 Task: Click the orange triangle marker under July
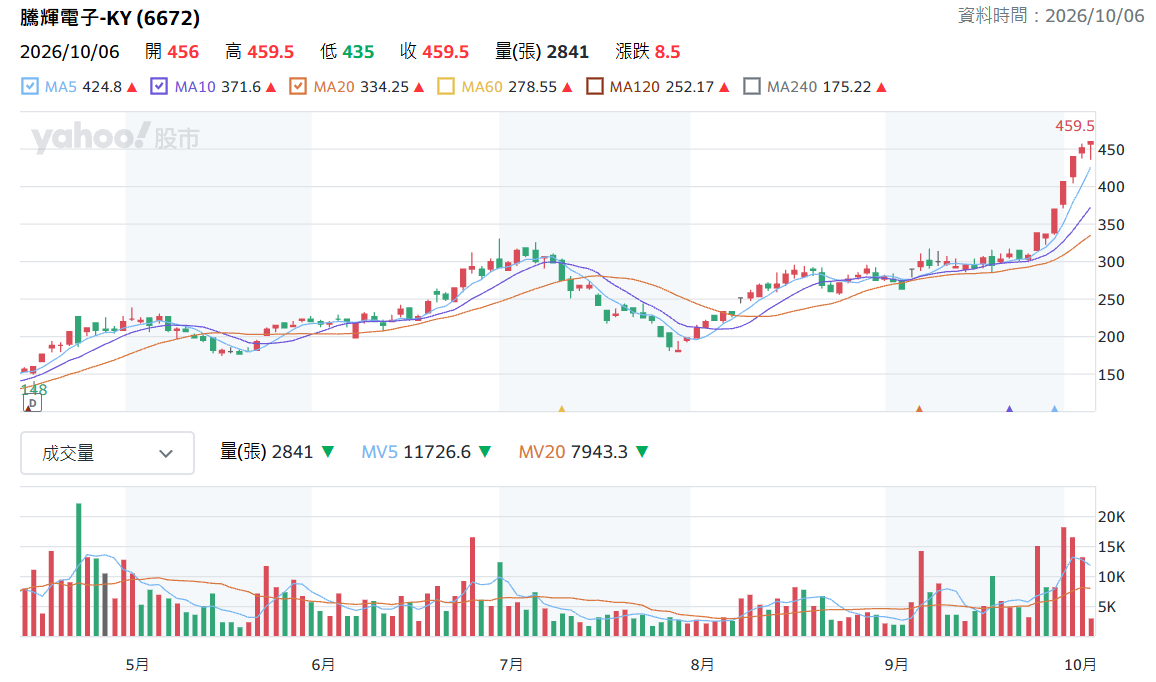click(x=562, y=408)
